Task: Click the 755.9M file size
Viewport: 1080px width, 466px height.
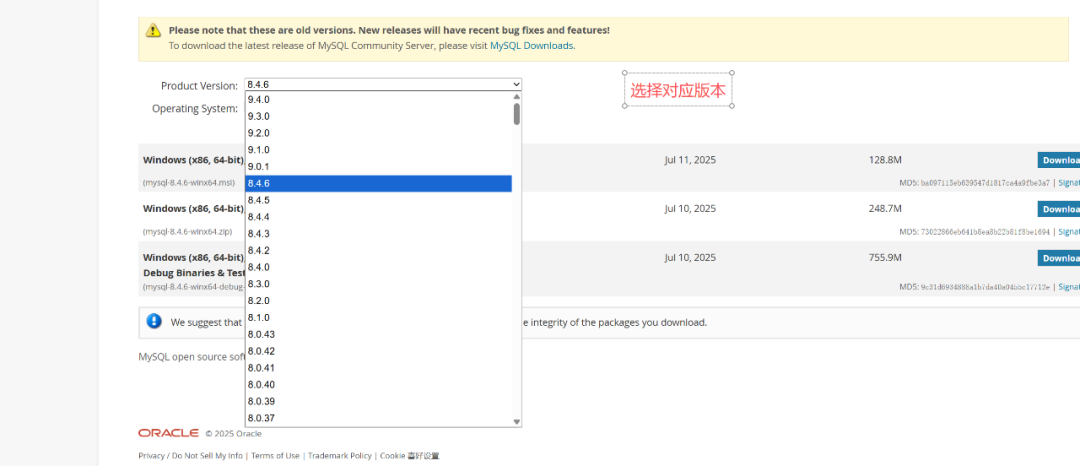Action: (x=885, y=257)
